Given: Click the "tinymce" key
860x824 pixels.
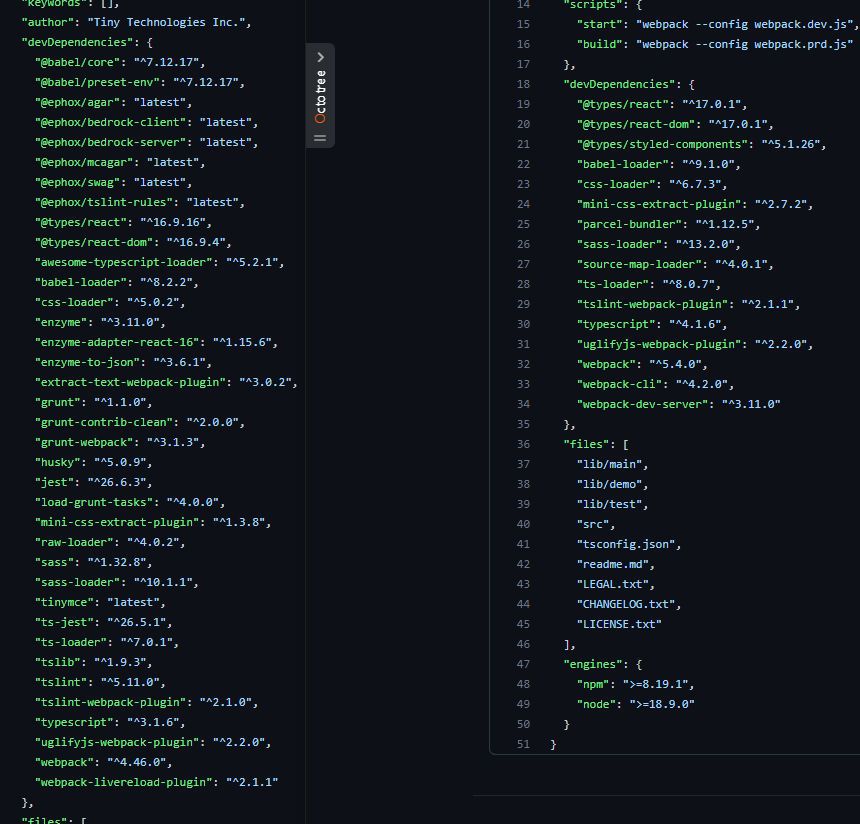Looking at the screenshot, I should click(64, 602).
